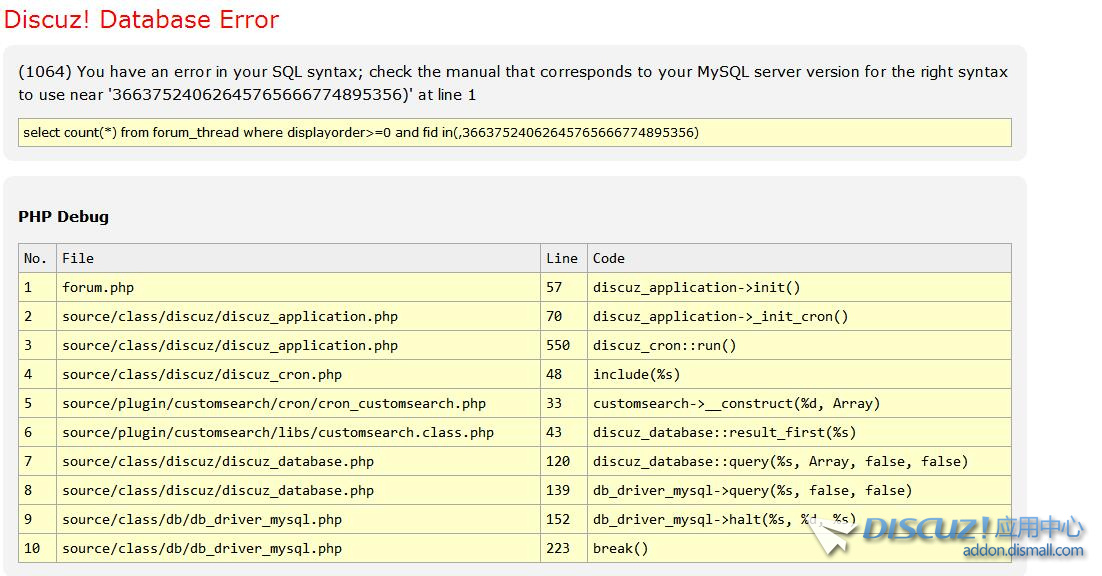Select the forum.php file entry

tap(98, 287)
